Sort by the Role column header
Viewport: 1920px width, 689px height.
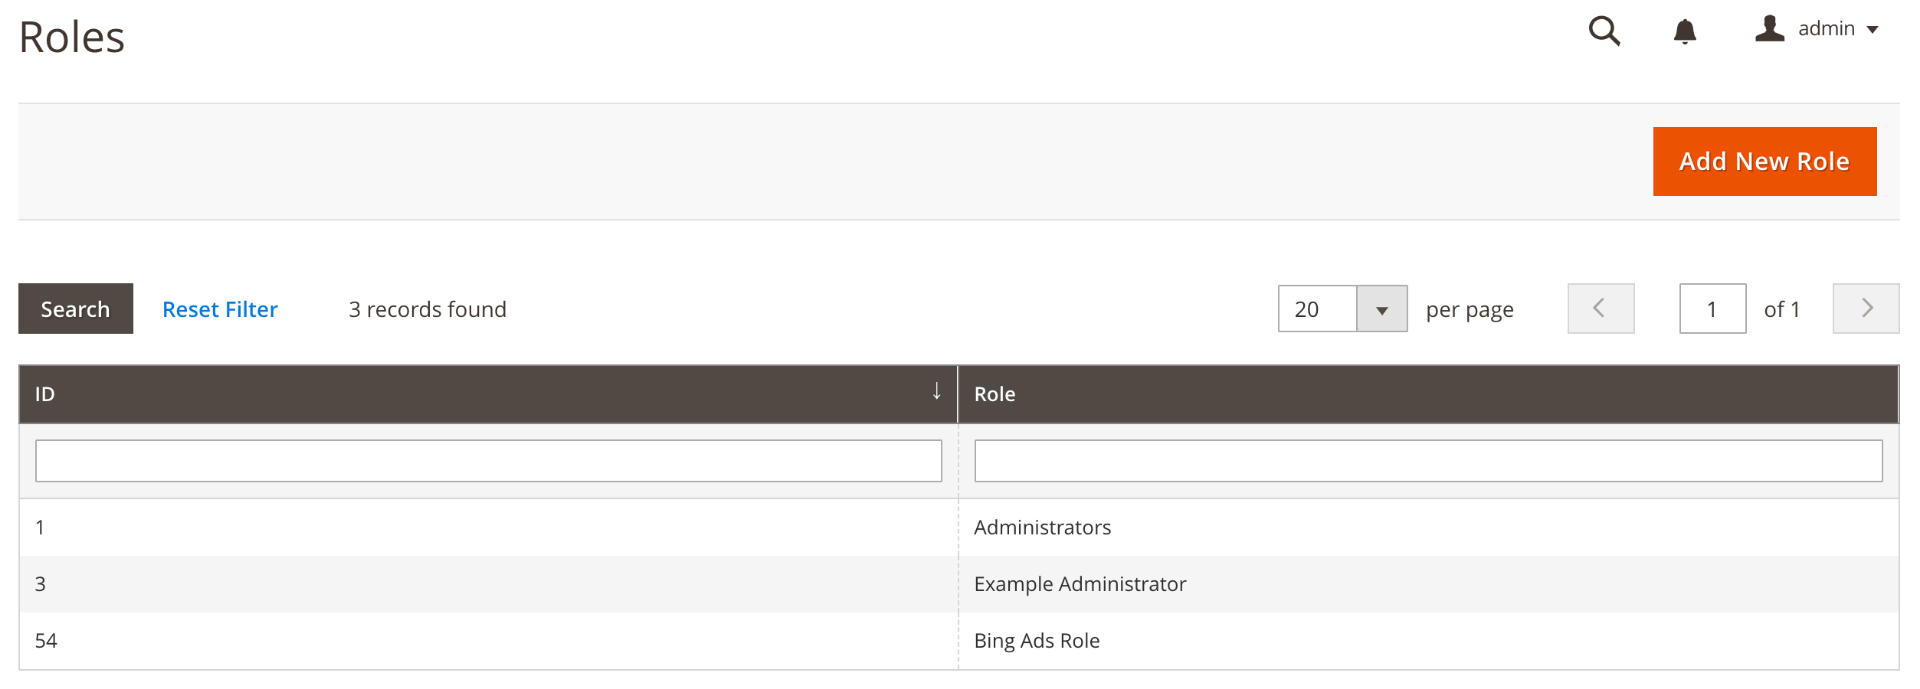point(1428,394)
